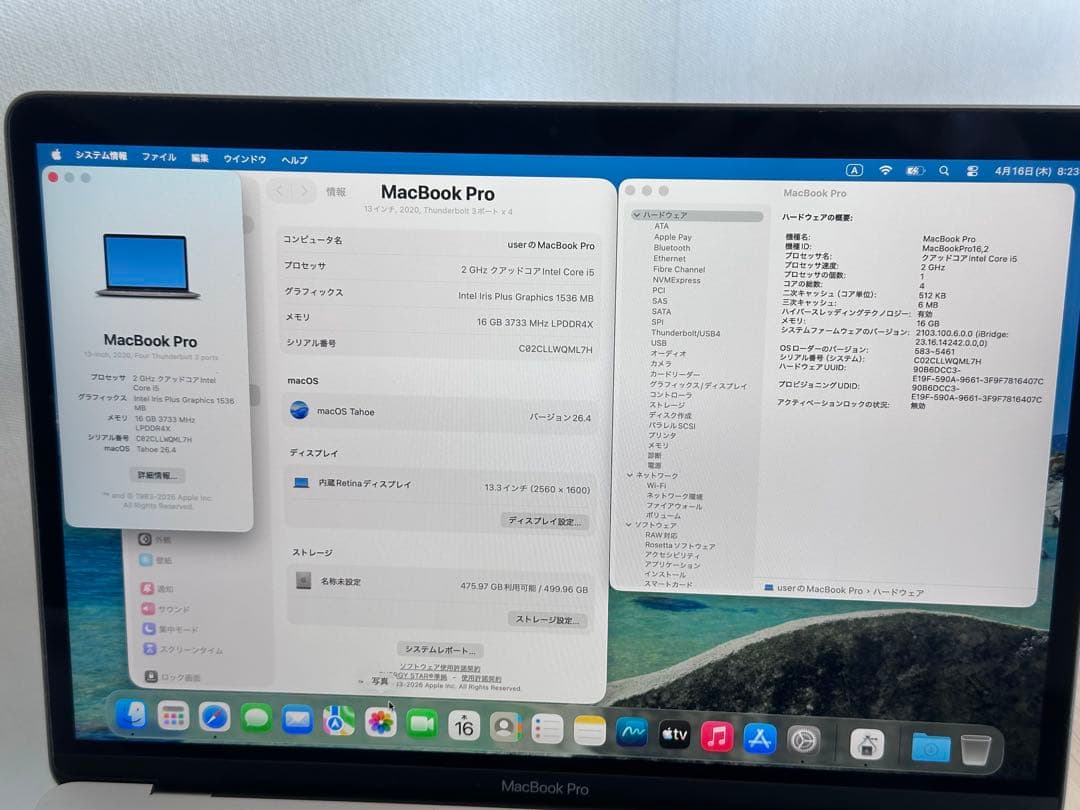
Task: Open the ファイル menu
Action: [x=159, y=157]
